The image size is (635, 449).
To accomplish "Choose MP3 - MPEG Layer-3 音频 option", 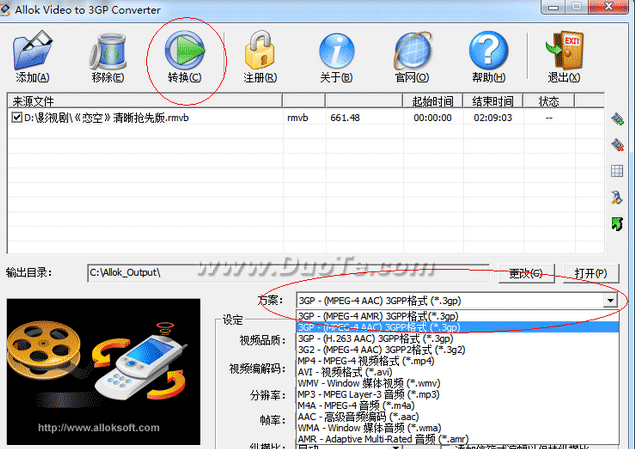I will tap(458, 394).
